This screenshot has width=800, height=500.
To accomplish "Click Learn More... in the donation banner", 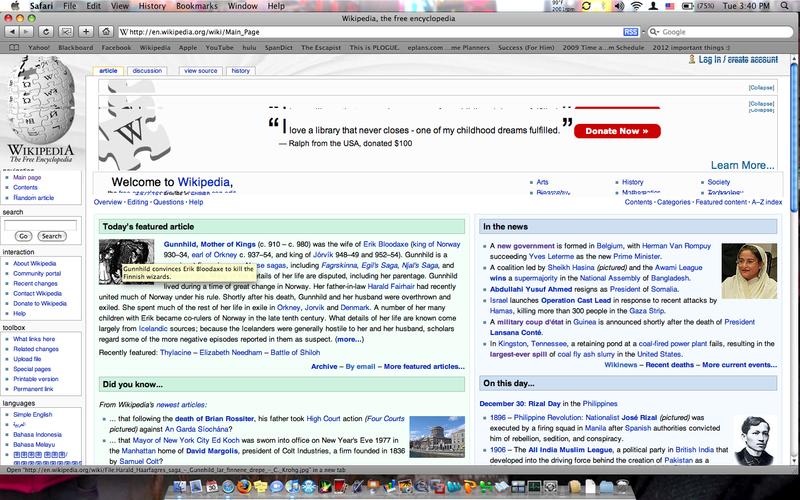I will pyautogui.click(x=742, y=165).
